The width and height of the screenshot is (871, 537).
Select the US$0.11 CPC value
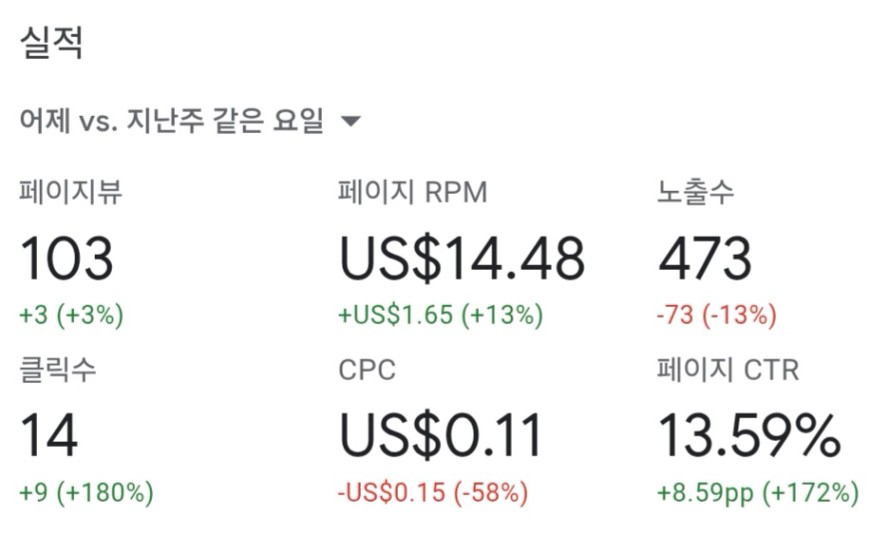click(441, 435)
